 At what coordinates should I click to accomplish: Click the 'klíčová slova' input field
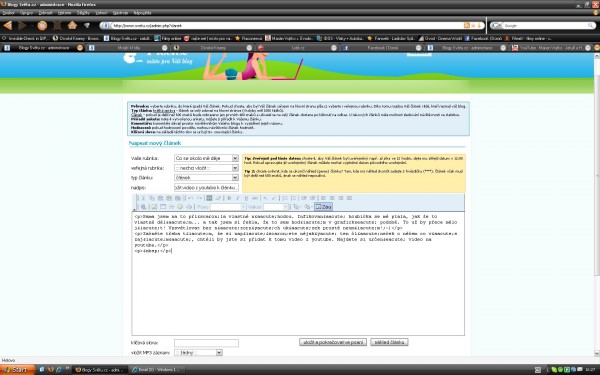(206, 343)
